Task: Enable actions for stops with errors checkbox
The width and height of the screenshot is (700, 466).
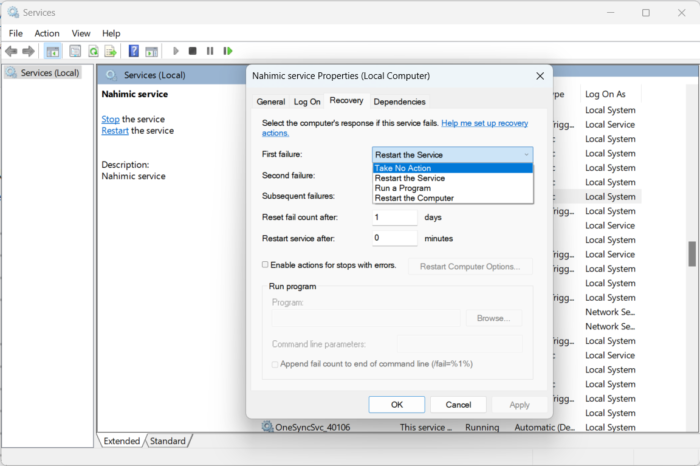Action: [x=265, y=265]
